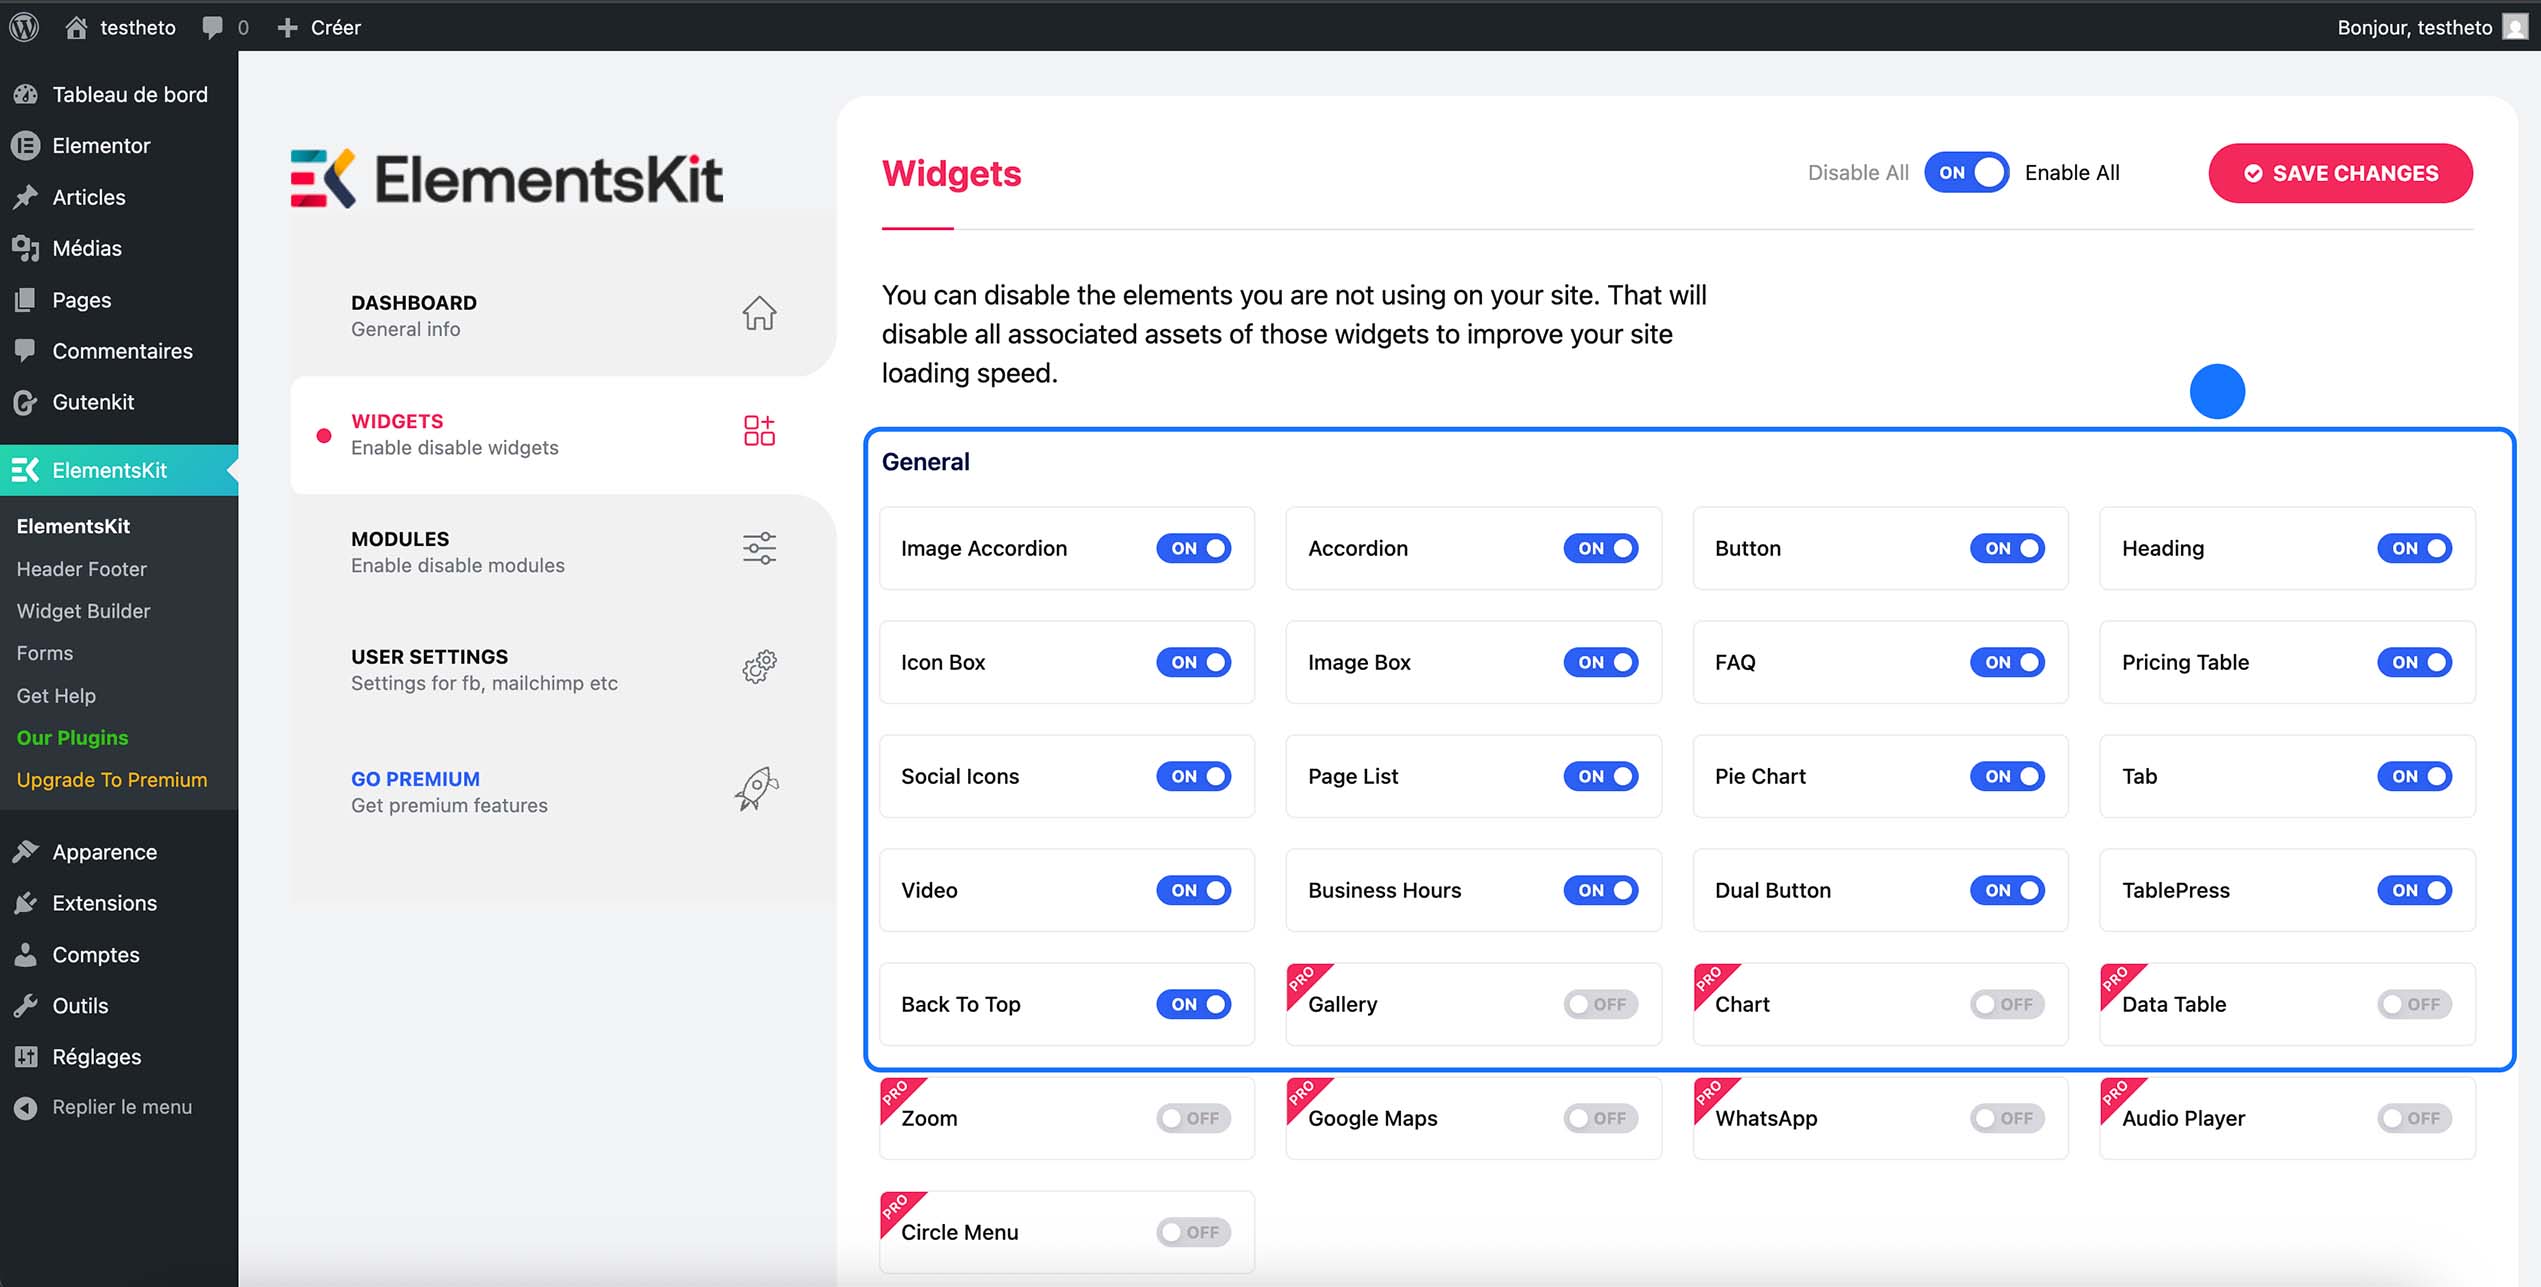Open the Créer dropdown menu
Image resolution: width=2541 pixels, height=1287 pixels.
pyautogui.click(x=318, y=27)
